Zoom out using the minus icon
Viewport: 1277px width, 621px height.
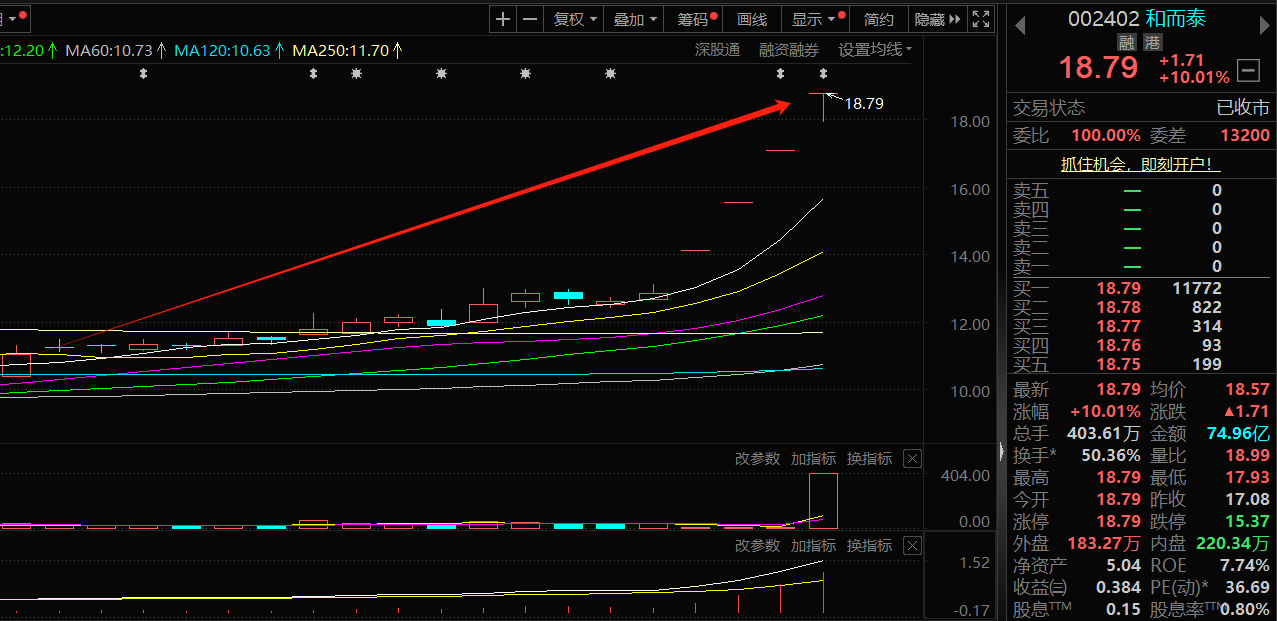coord(529,18)
